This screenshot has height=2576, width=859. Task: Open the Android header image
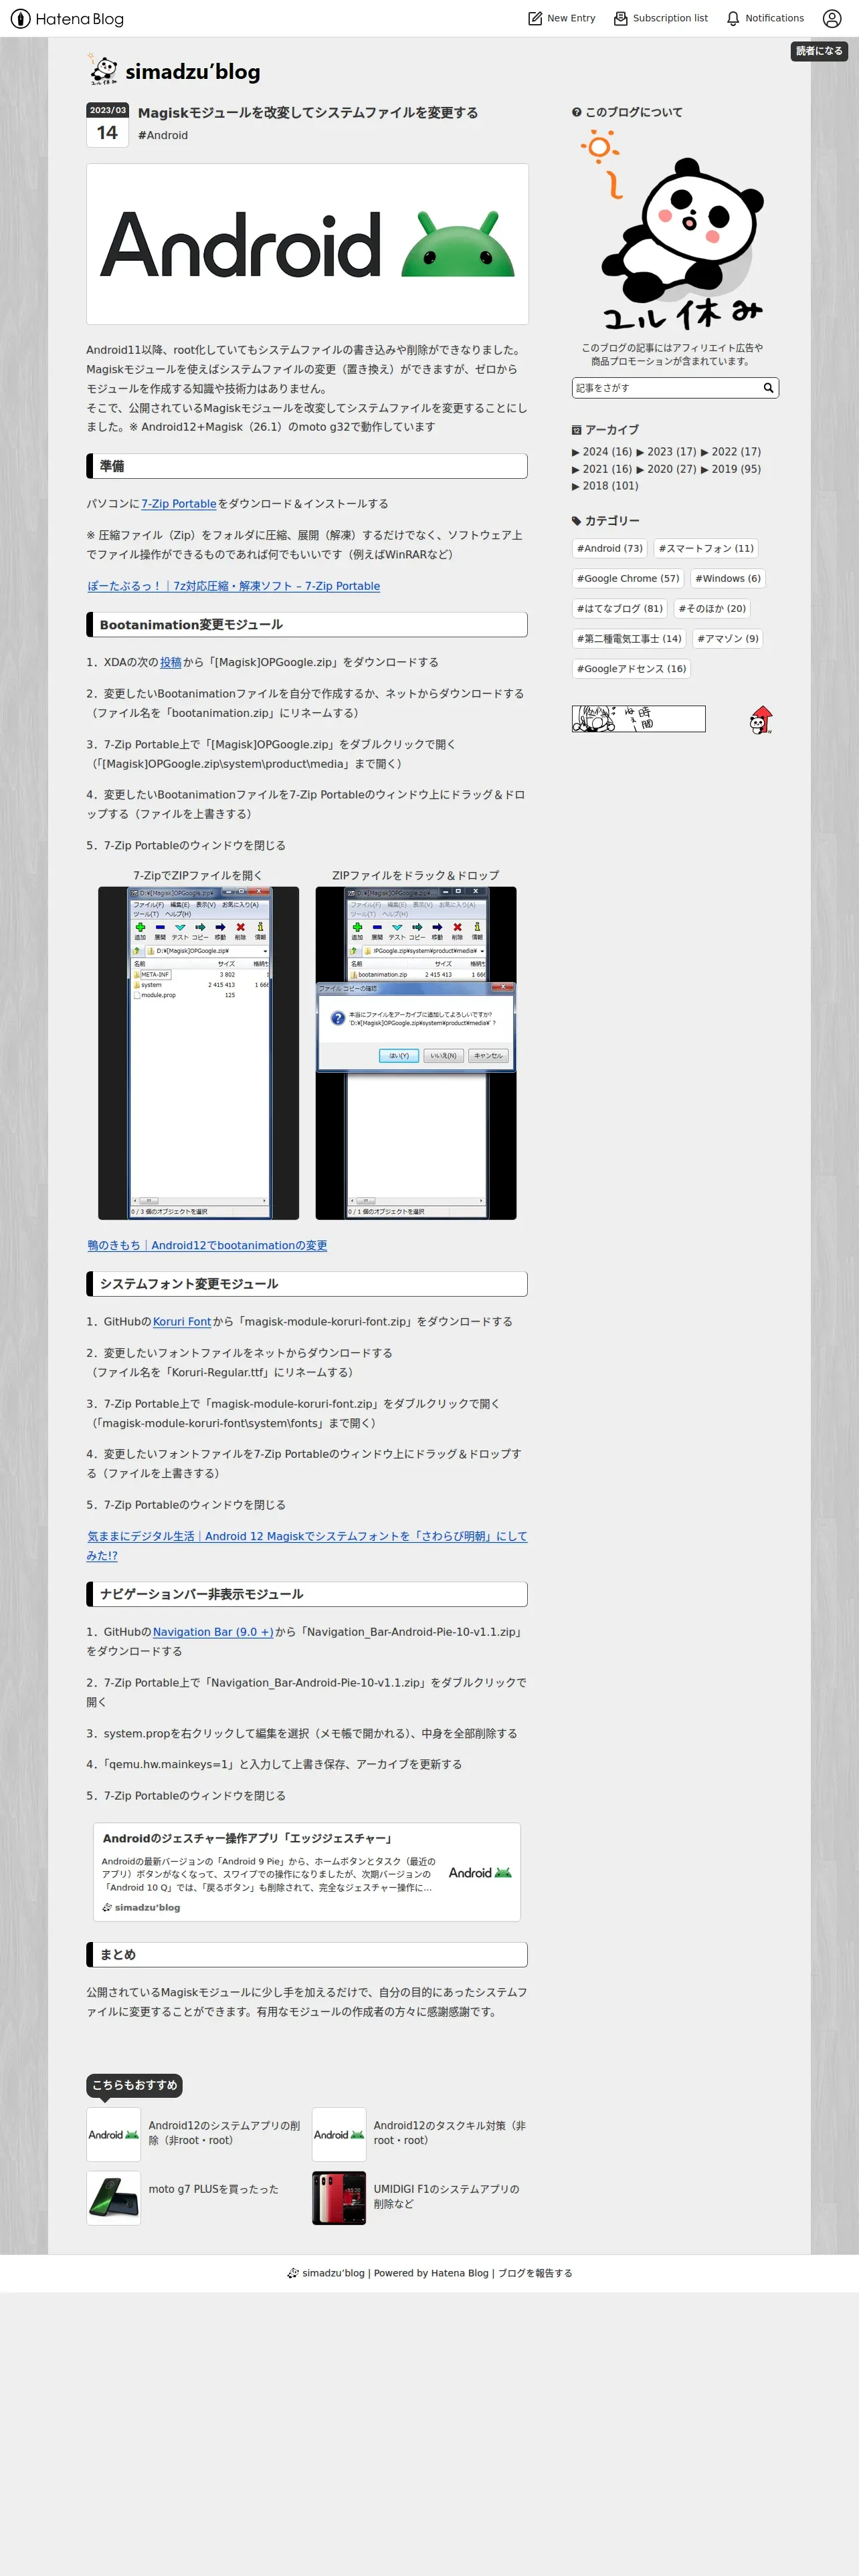click(307, 243)
